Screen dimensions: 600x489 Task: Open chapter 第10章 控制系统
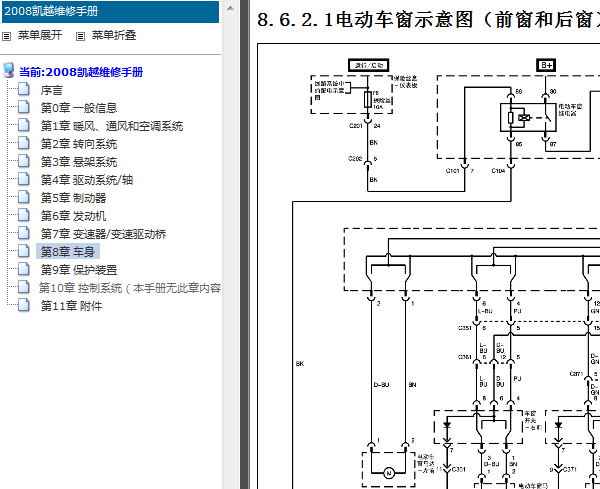[130, 288]
